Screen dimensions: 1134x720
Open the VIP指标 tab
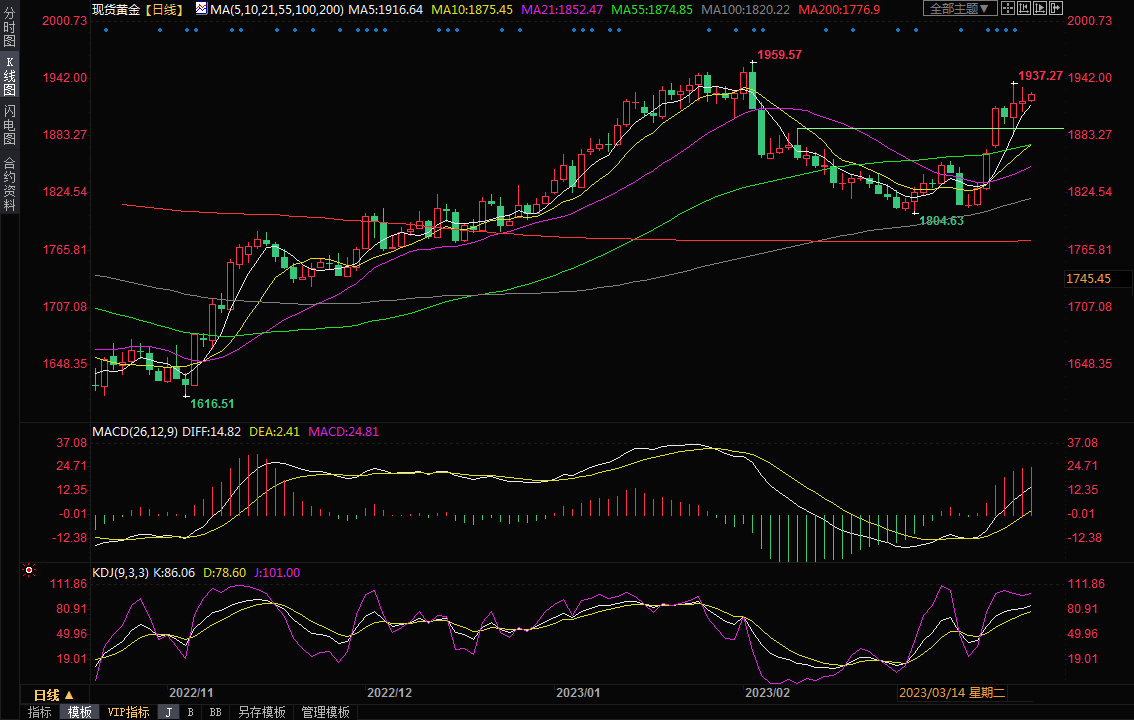(x=129, y=712)
